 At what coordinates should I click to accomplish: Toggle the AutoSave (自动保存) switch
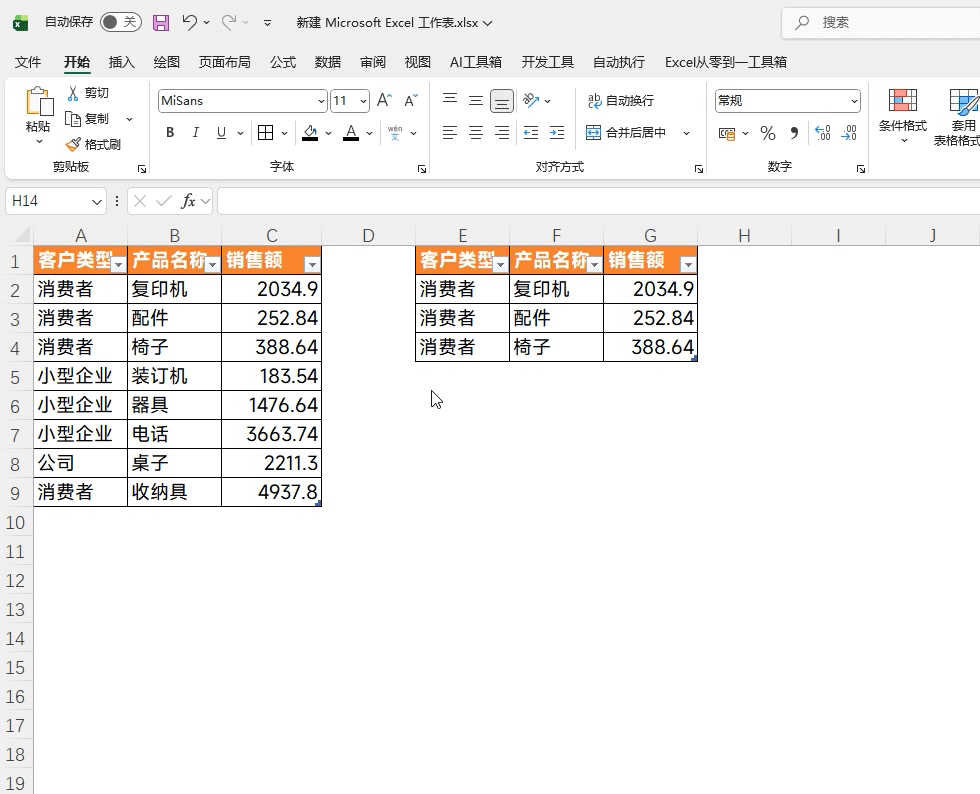(121, 23)
